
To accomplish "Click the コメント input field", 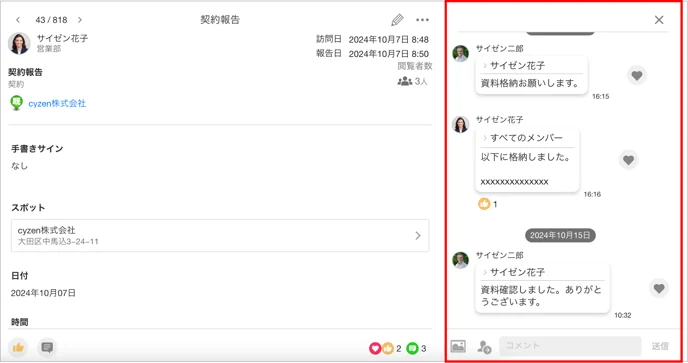I will coord(570,346).
